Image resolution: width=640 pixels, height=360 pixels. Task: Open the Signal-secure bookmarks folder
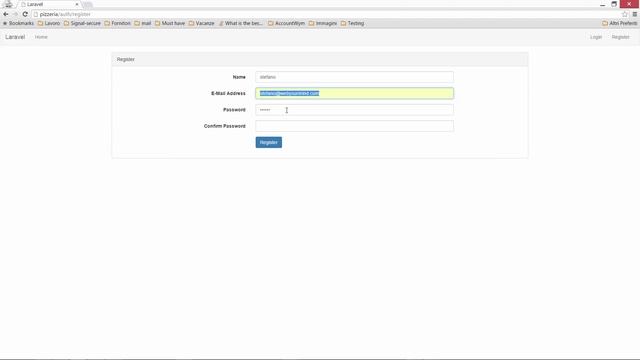tap(82, 23)
